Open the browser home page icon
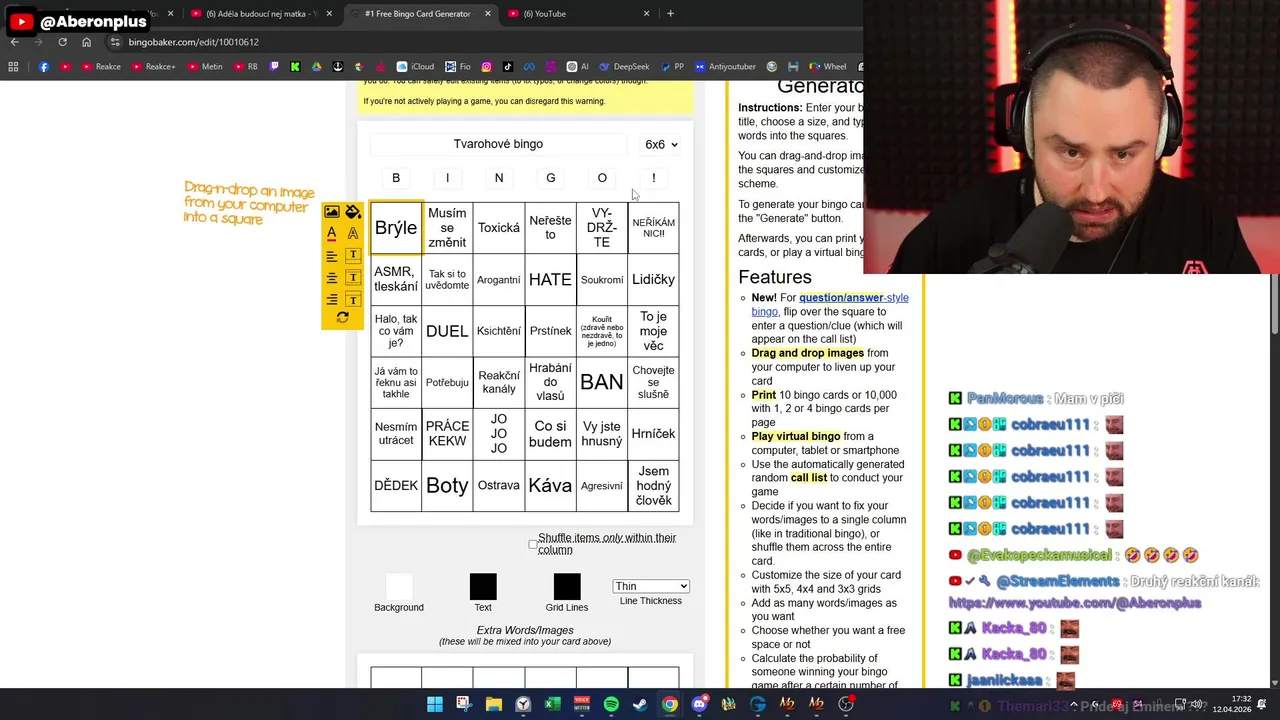1280x720 pixels. (86, 42)
